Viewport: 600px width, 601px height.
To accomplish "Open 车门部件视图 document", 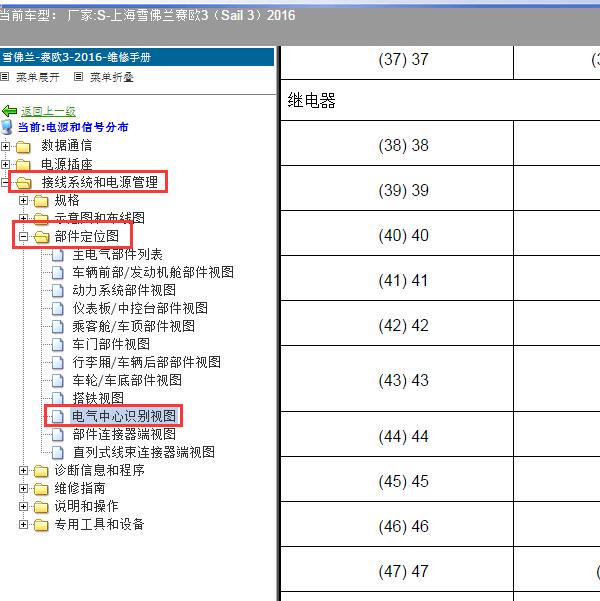I will [111, 344].
